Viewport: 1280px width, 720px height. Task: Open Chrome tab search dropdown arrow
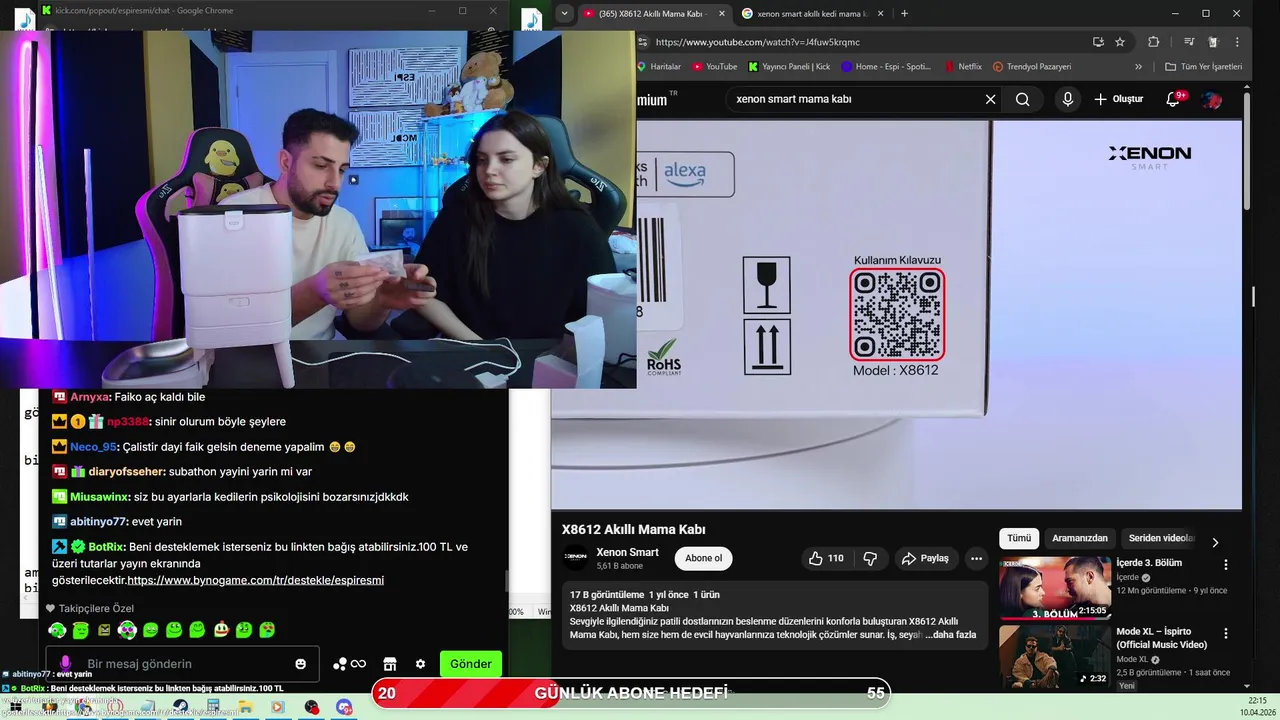(x=565, y=13)
